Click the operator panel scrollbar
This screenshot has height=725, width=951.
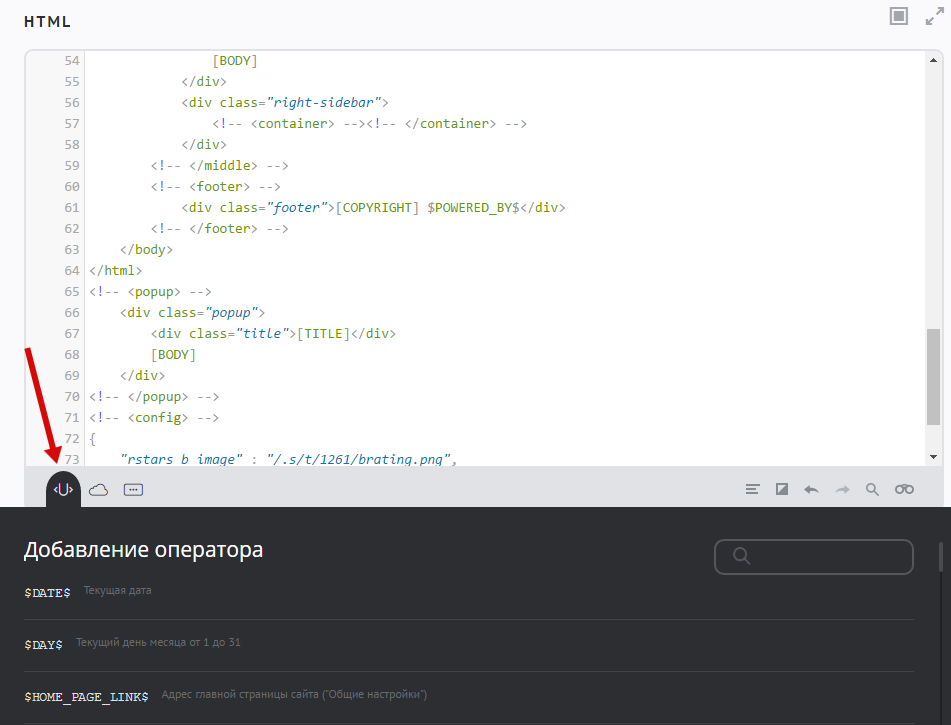940,557
